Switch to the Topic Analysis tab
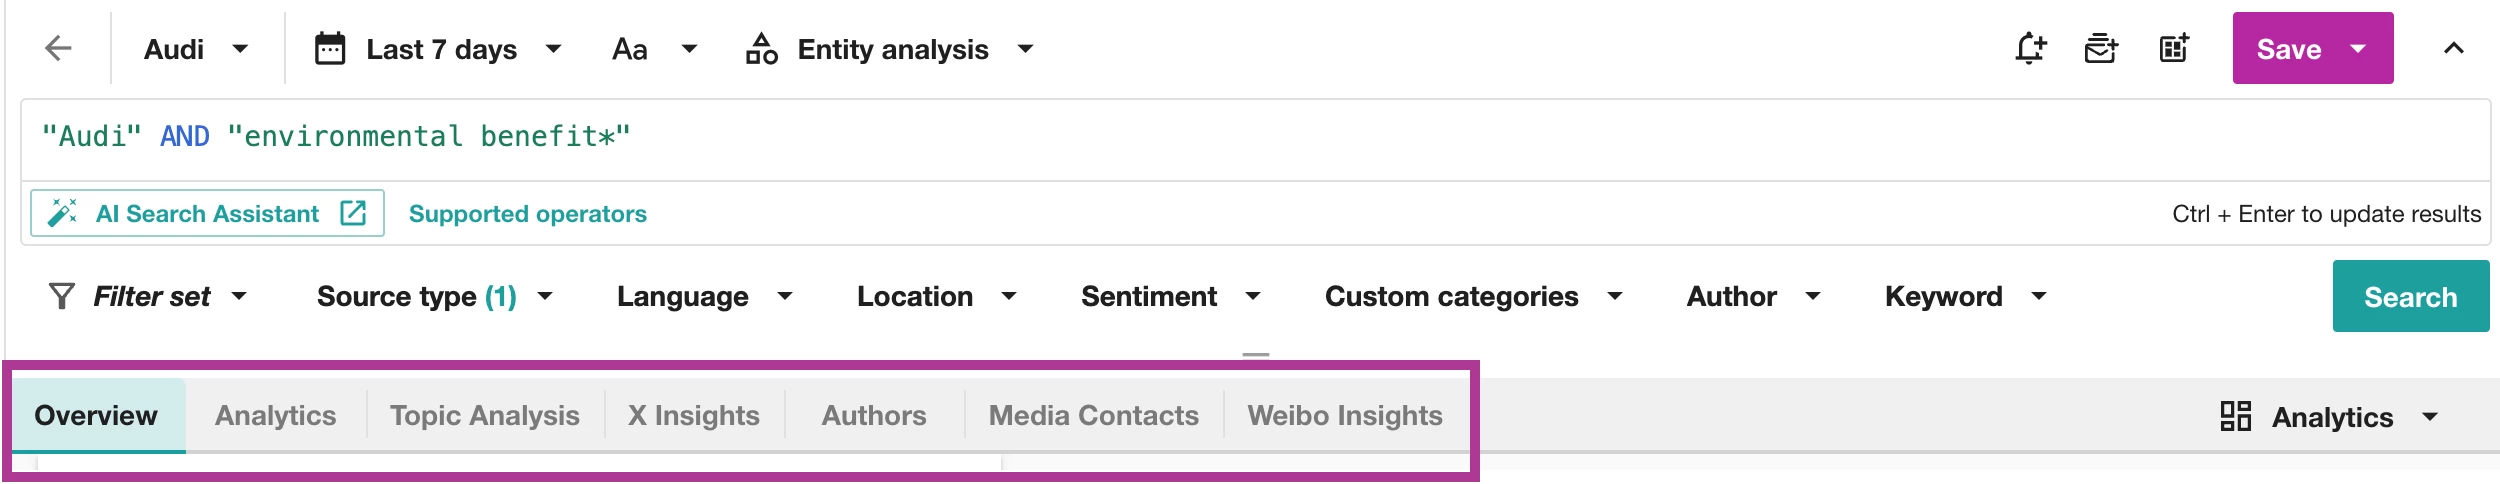The width and height of the screenshot is (2500, 484). click(x=485, y=415)
